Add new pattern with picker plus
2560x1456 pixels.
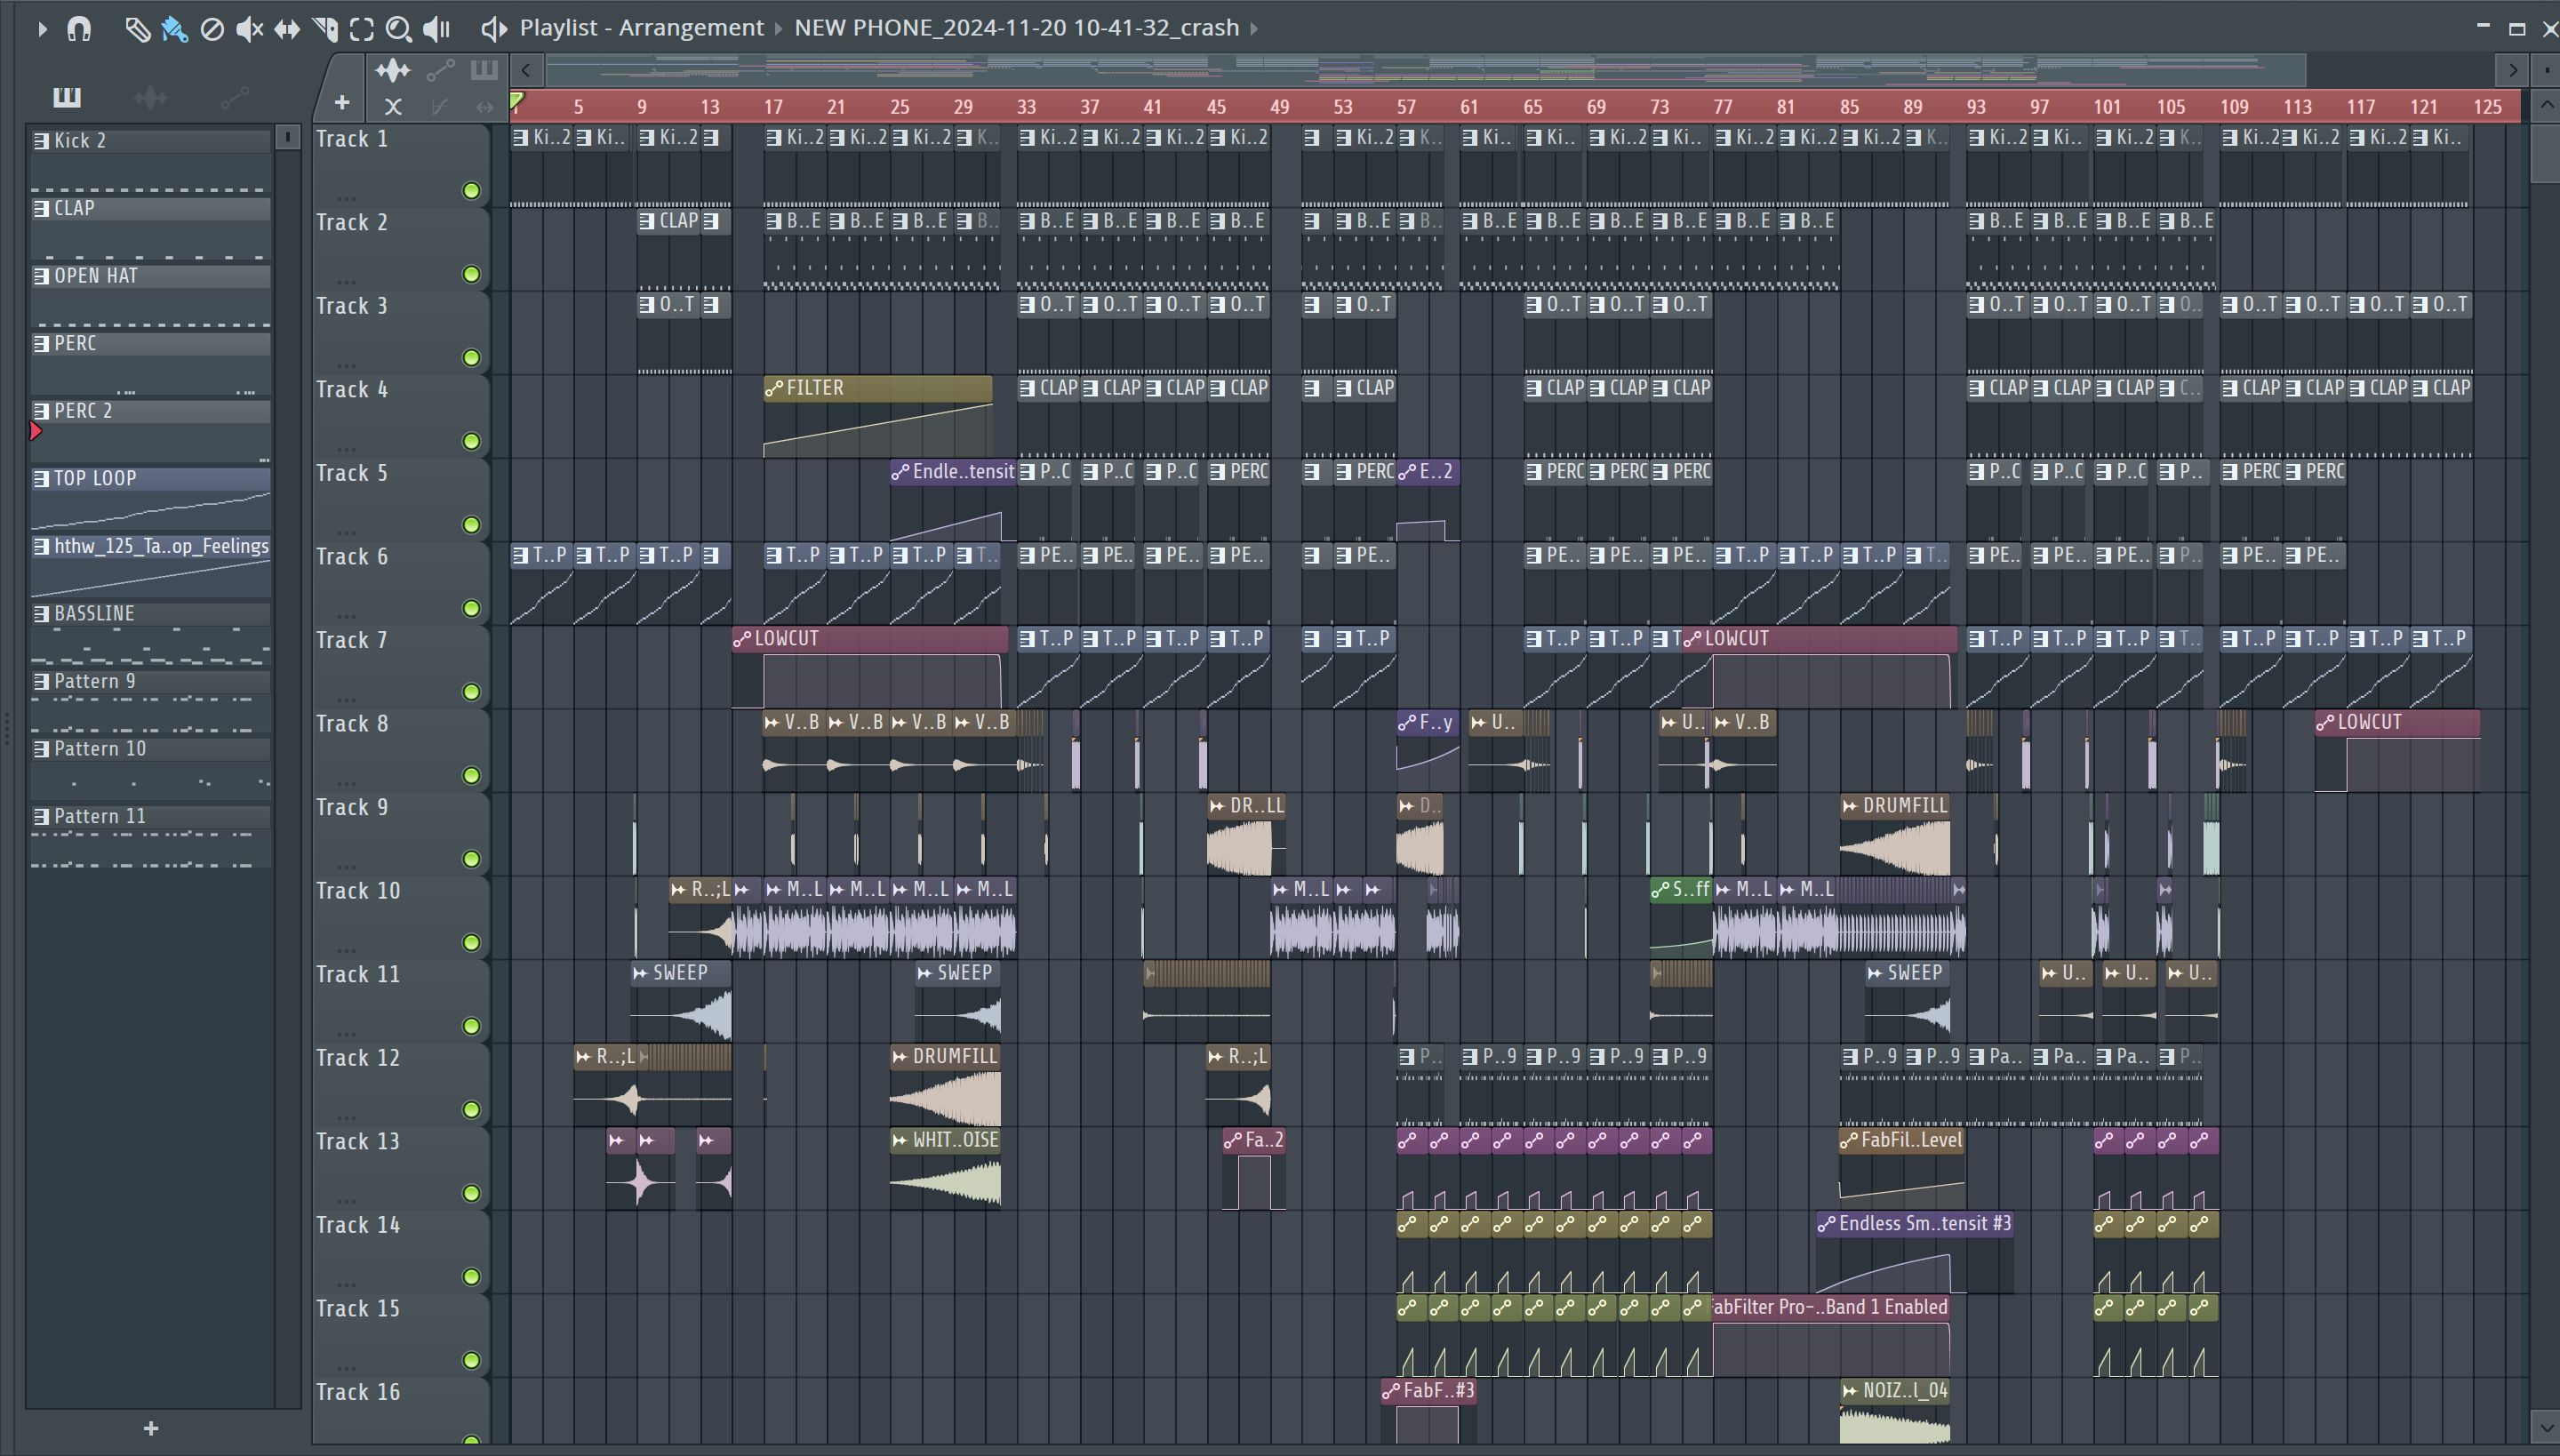pyautogui.click(x=151, y=1429)
